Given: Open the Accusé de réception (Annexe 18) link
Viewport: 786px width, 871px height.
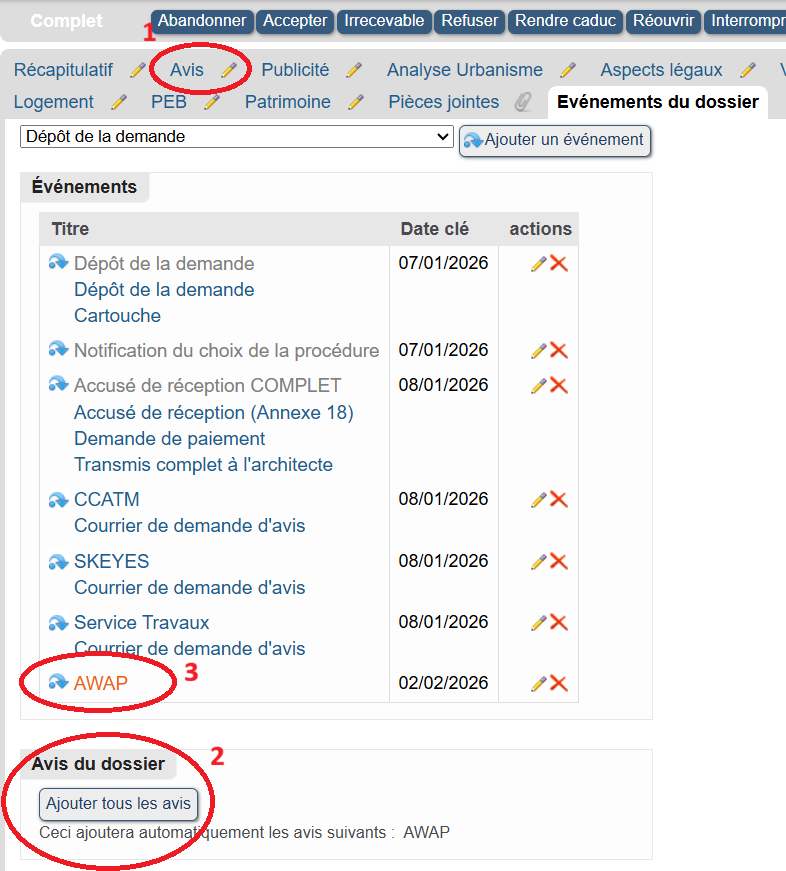Looking at the screenshot, I should (x=213, y=412).
